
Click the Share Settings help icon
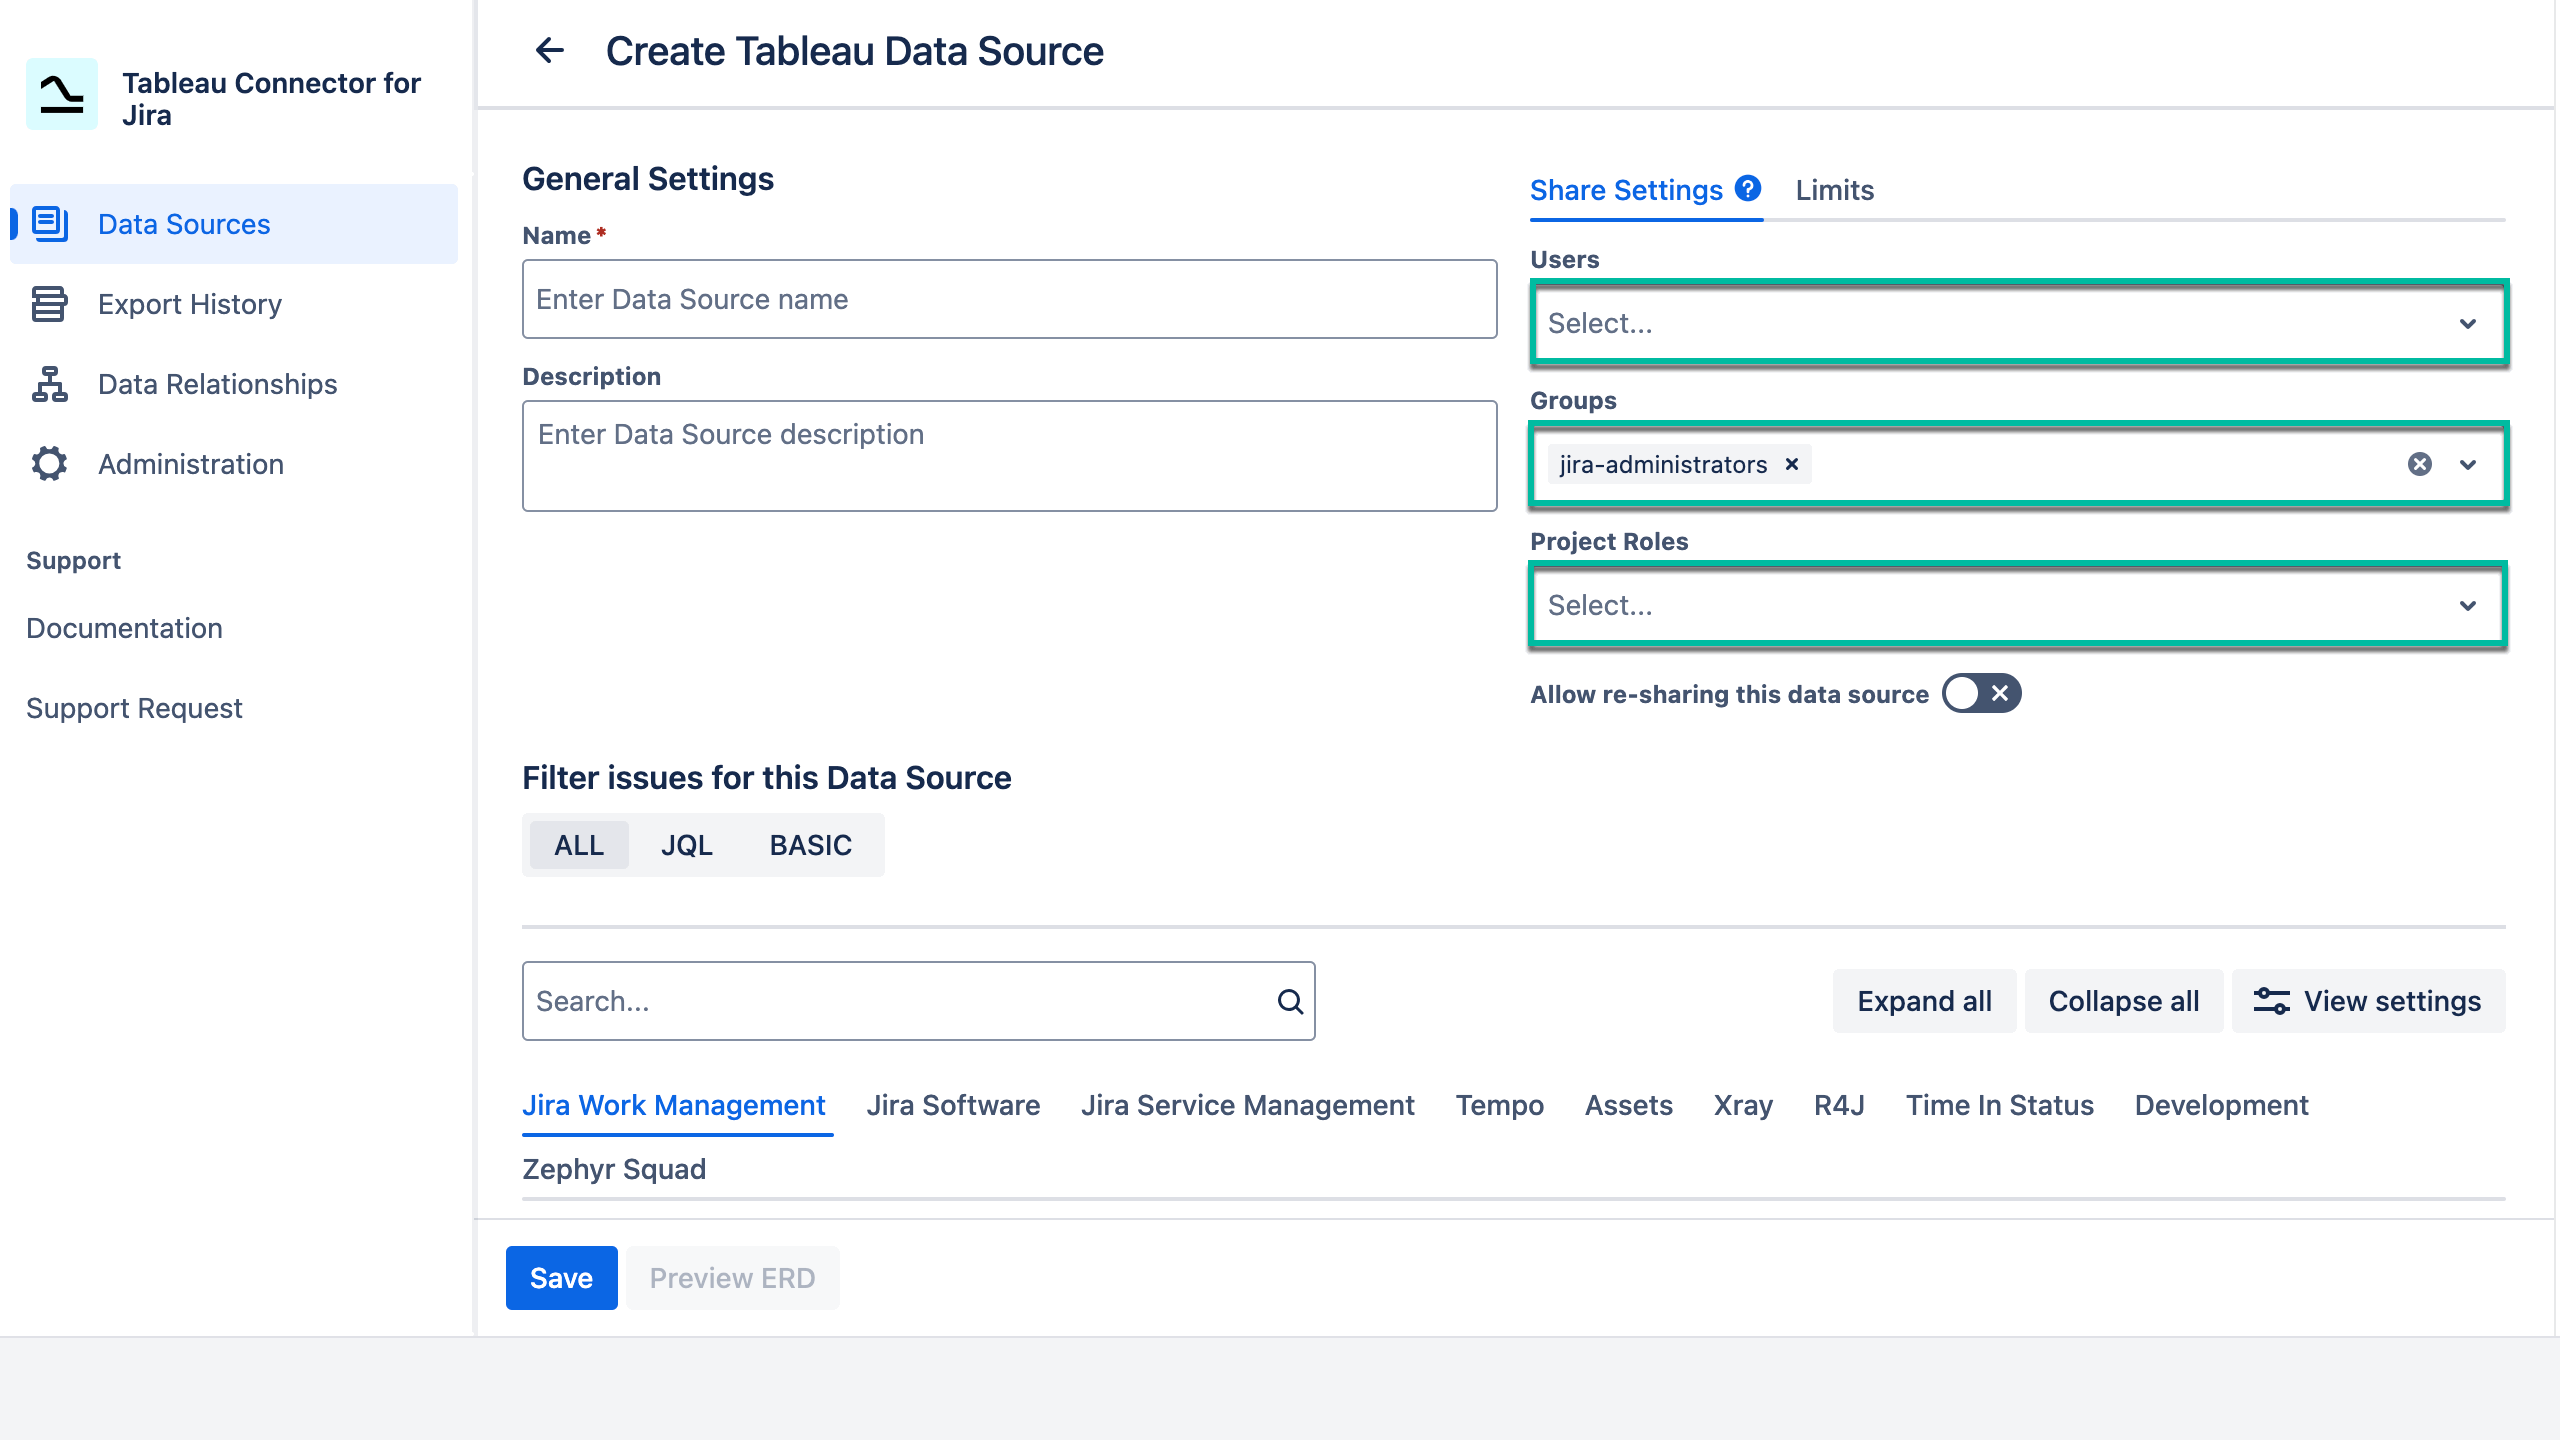coord(1748,188)
